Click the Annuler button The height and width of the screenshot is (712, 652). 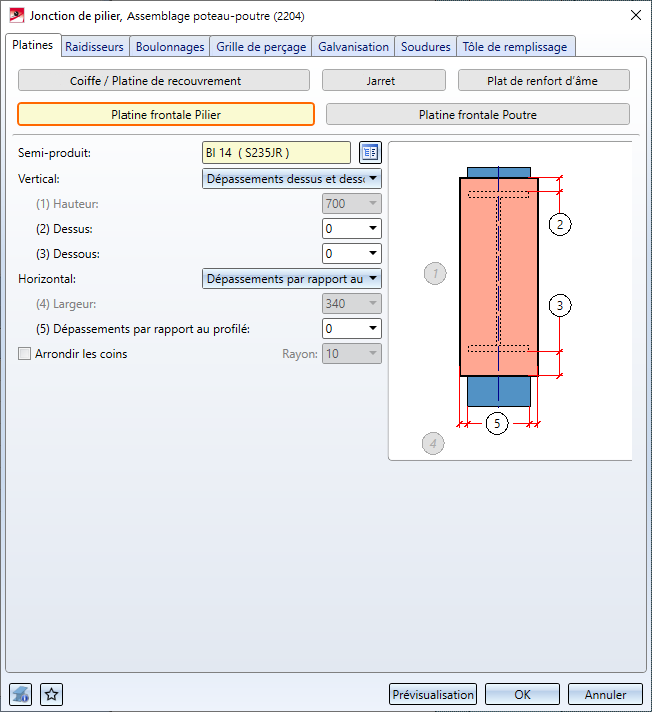click(x=605, y=695)
